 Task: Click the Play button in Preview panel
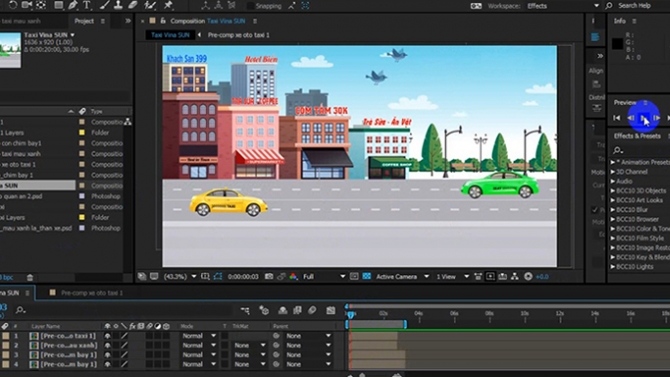[644, 118]
